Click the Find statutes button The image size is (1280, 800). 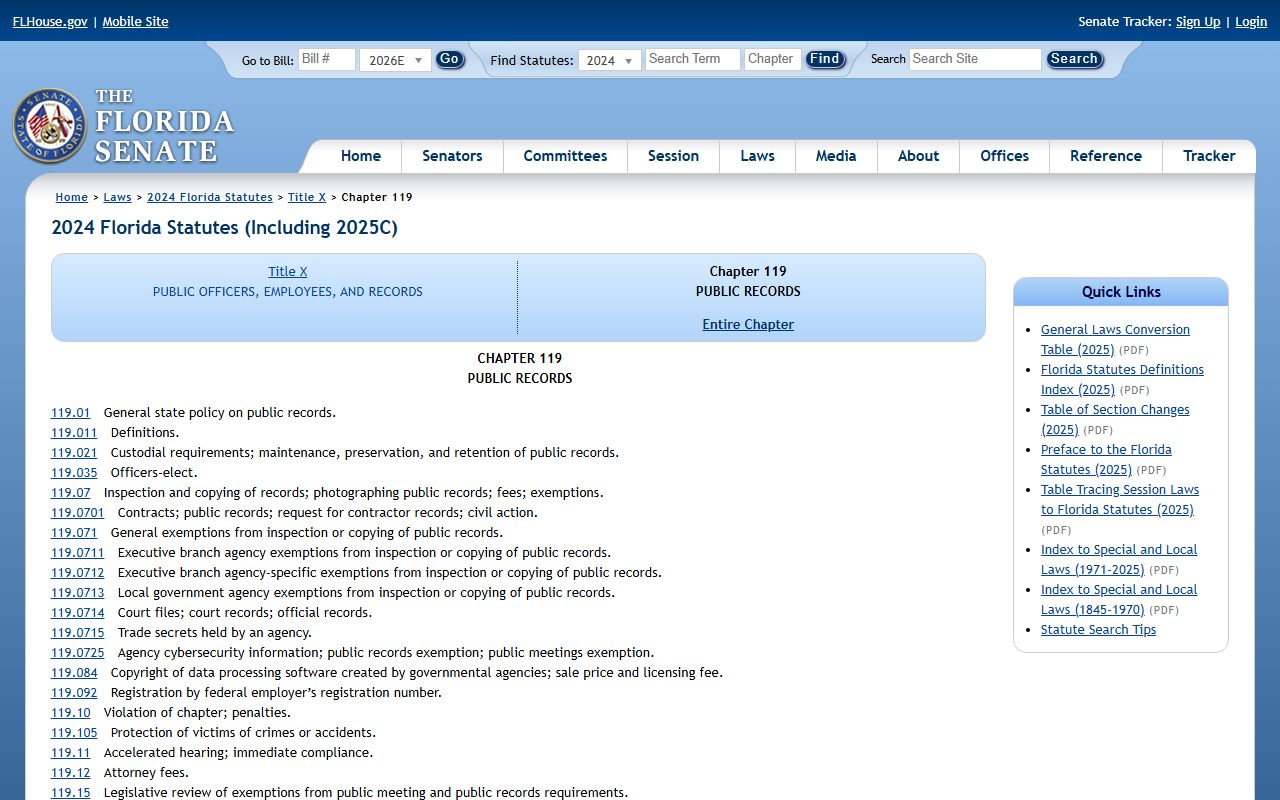(825, 59)
